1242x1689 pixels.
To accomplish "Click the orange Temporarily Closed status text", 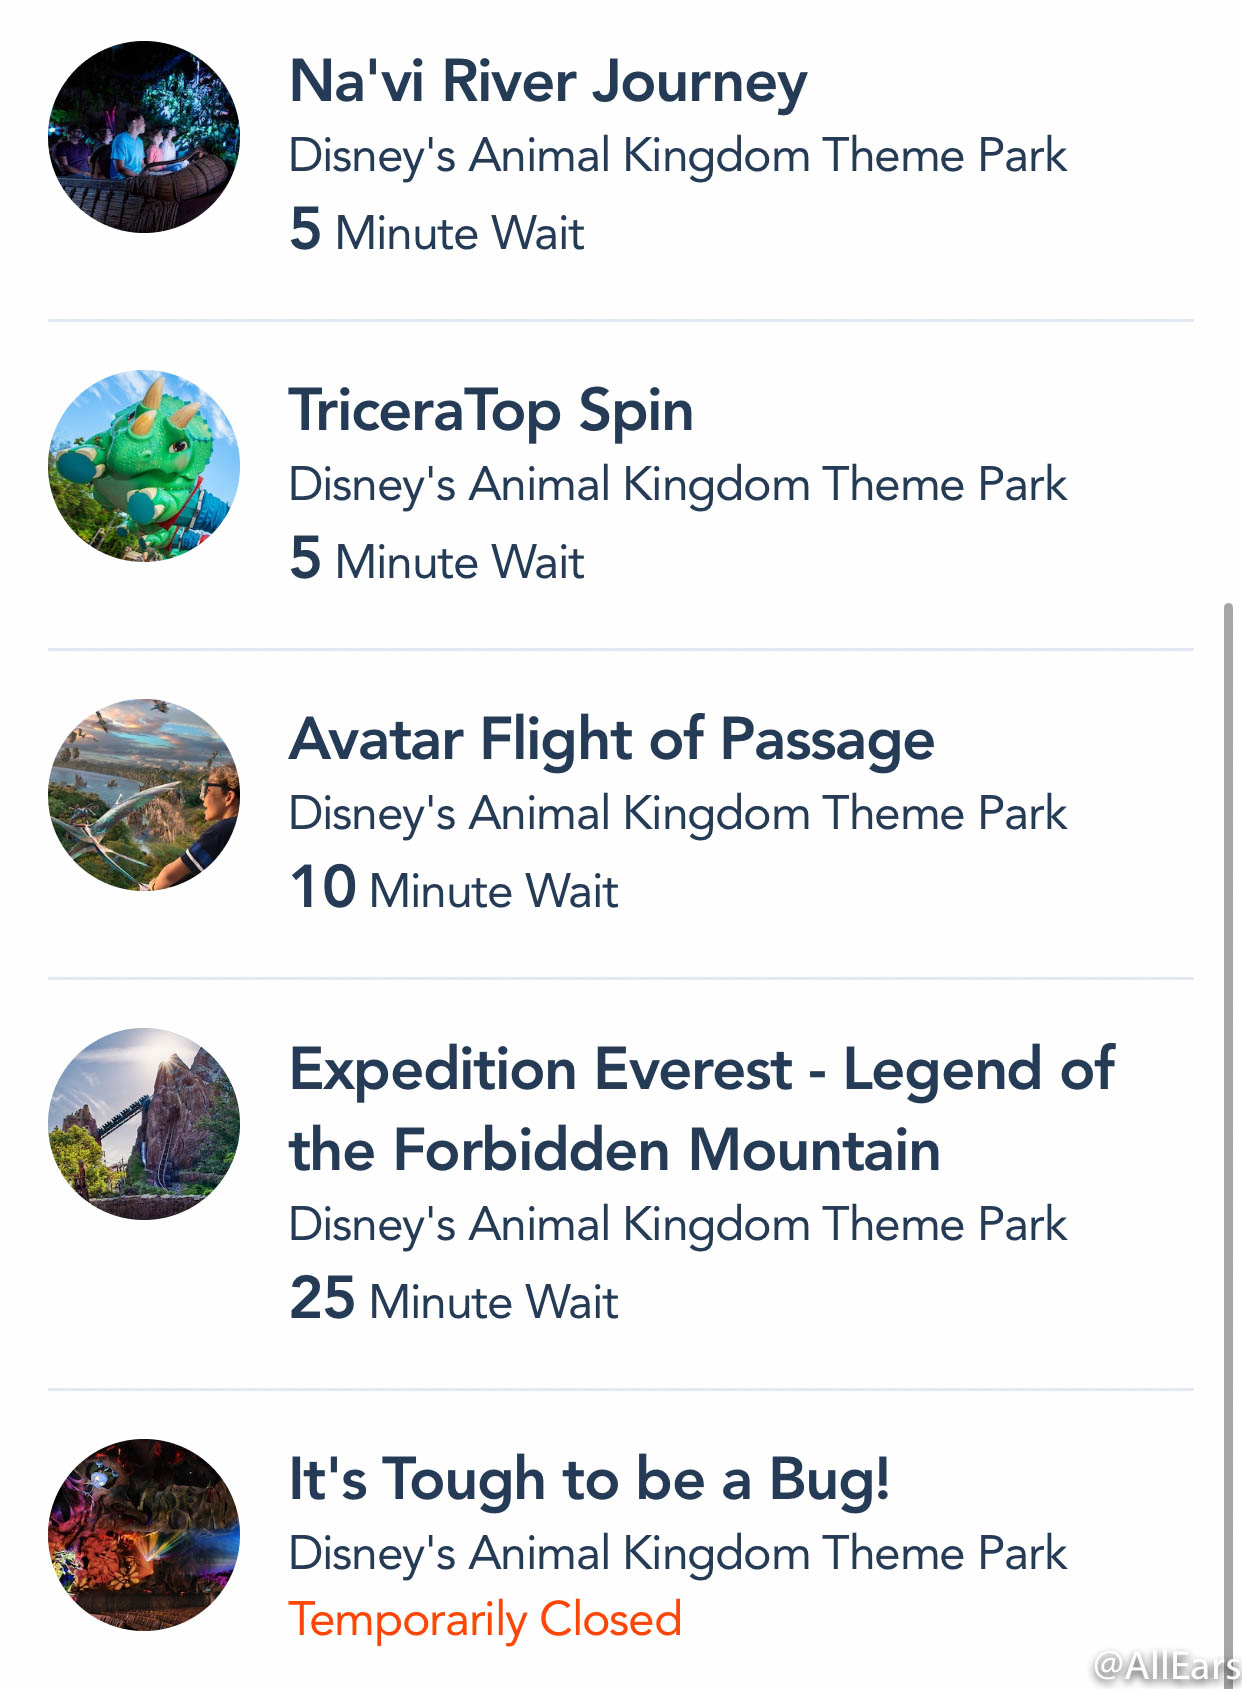I will [485, 1620].
